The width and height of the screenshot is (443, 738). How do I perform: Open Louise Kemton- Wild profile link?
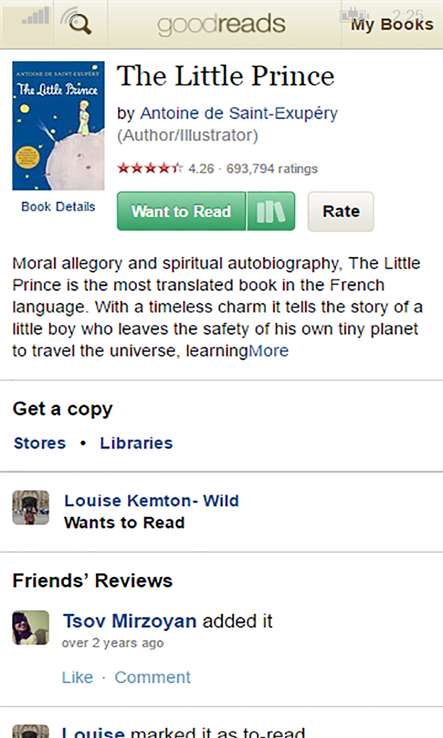(152, 500)
